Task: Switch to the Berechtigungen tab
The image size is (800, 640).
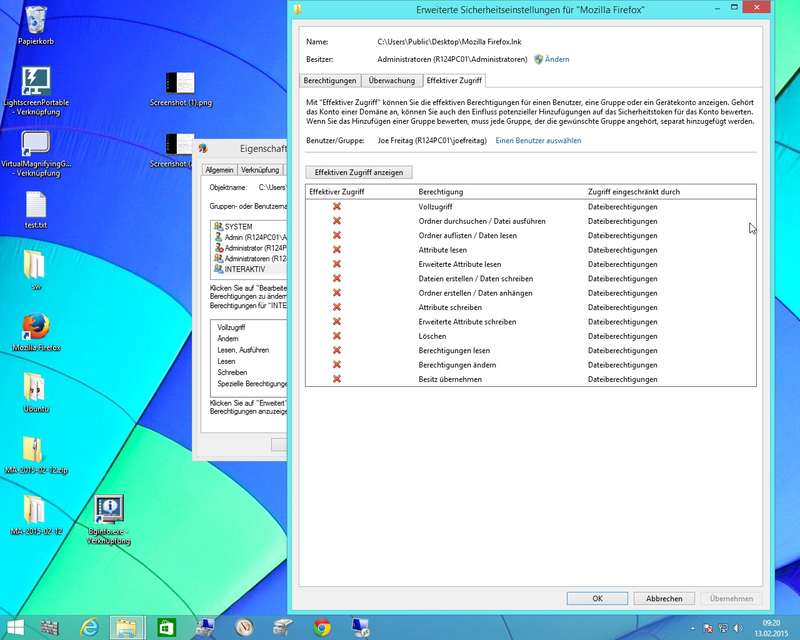Action: click(x=329, y=79)
